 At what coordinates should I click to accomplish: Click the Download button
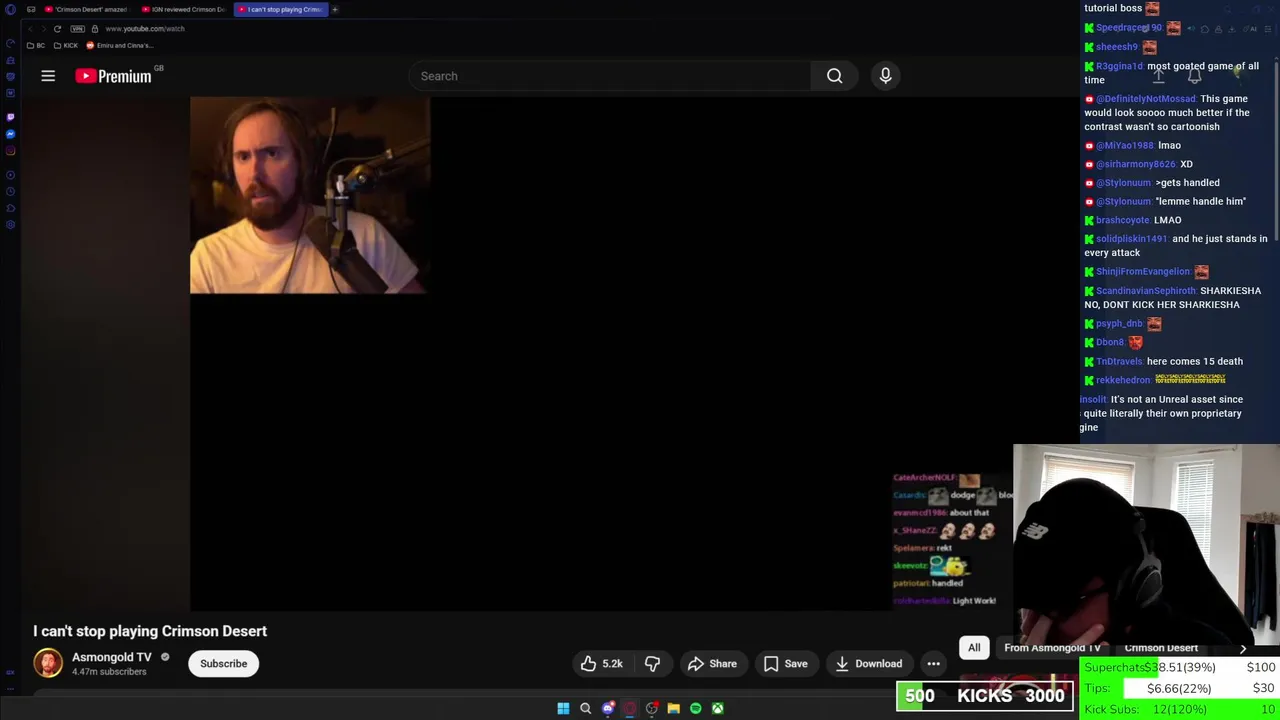tap(869, 664)
